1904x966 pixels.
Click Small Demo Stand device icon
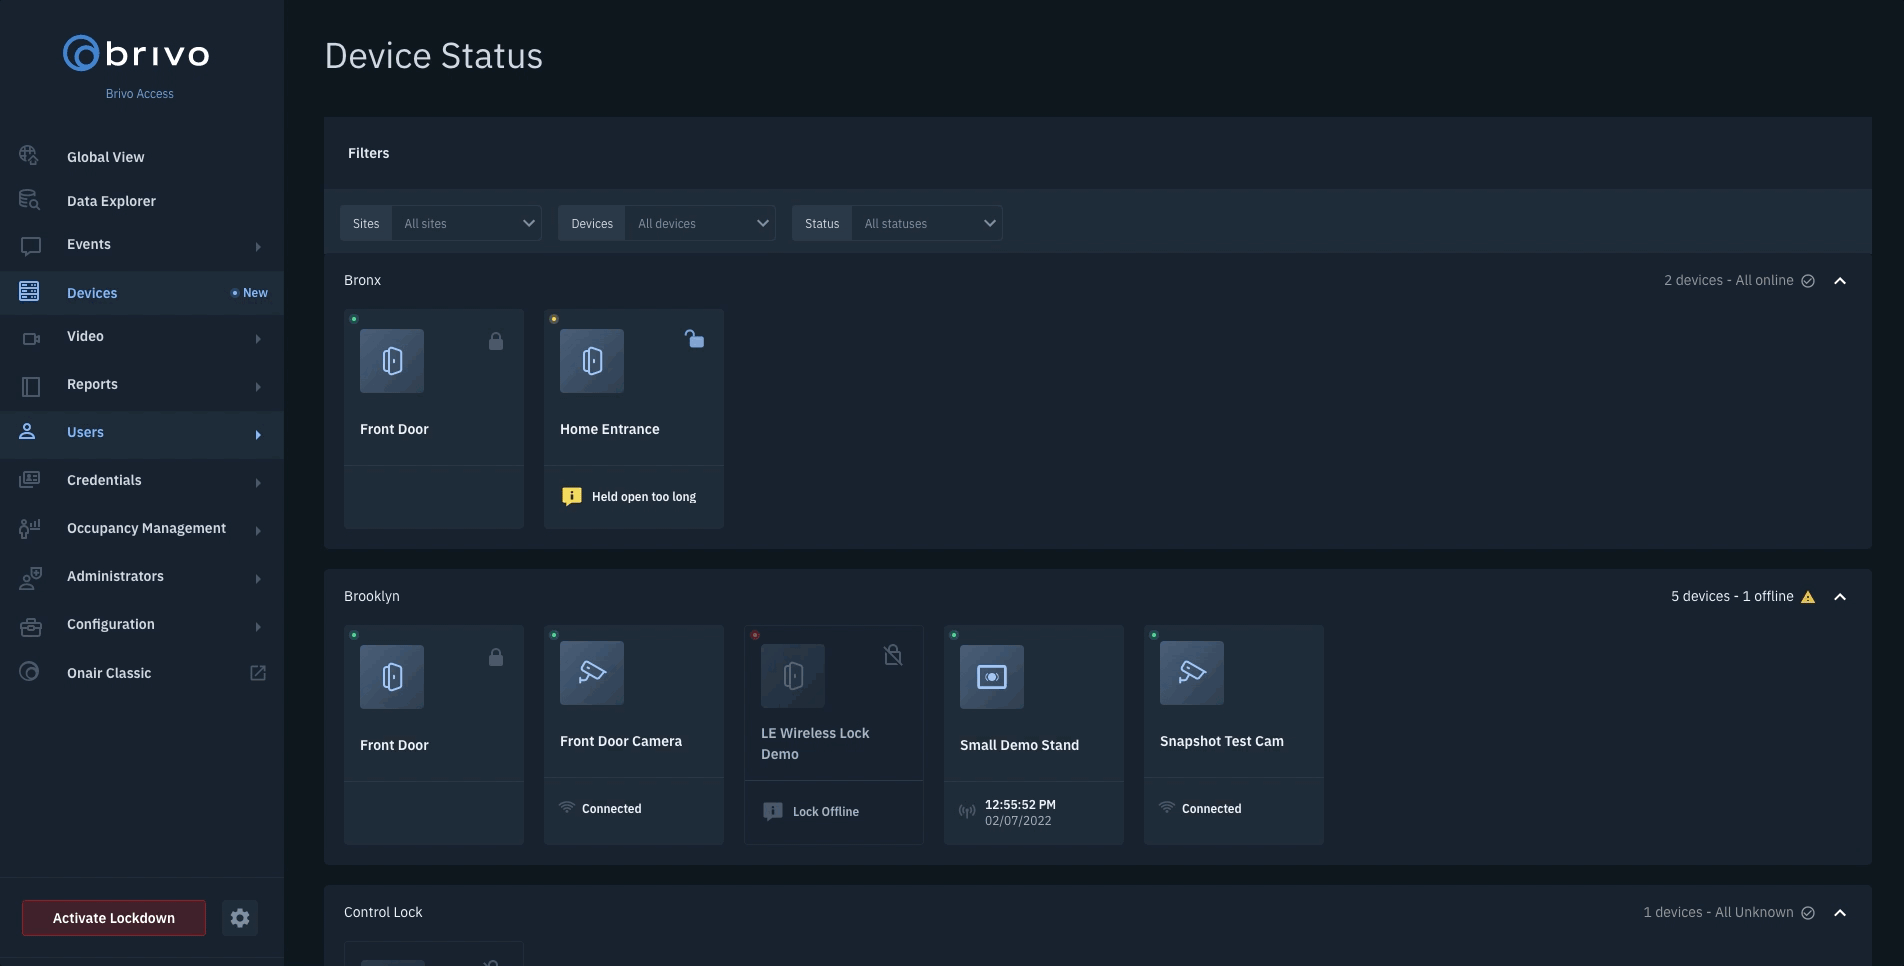pyautogui.click(x=992, y=677)
